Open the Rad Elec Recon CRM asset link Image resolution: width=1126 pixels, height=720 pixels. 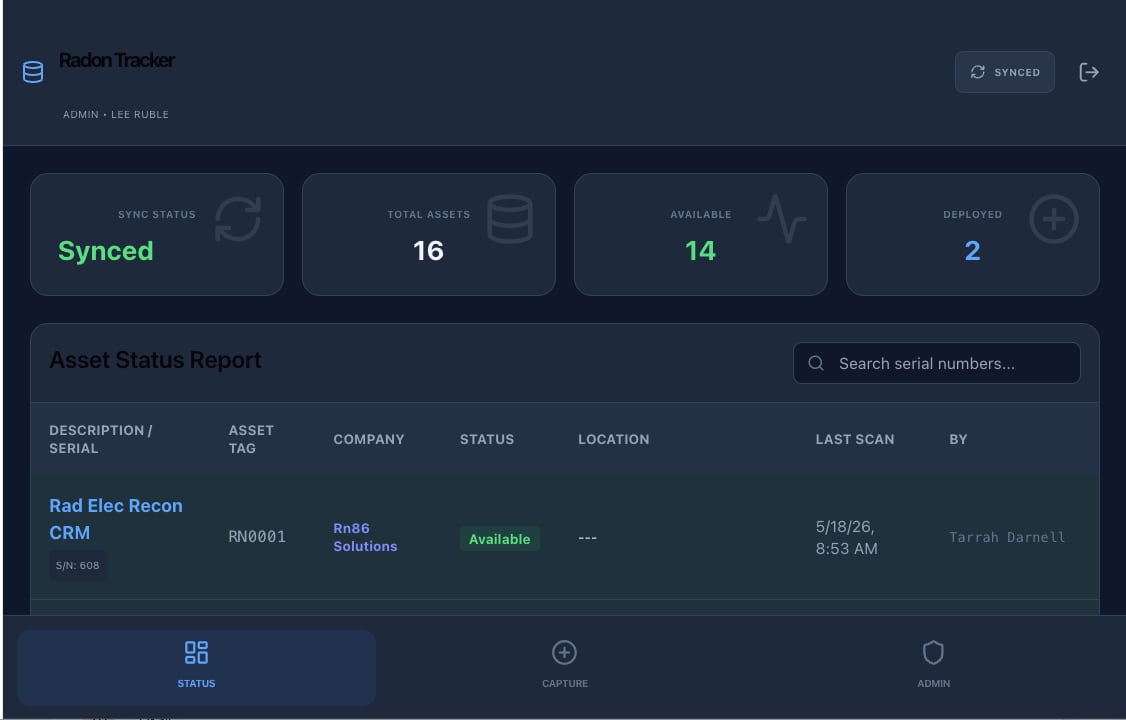(x=116, y=519)
